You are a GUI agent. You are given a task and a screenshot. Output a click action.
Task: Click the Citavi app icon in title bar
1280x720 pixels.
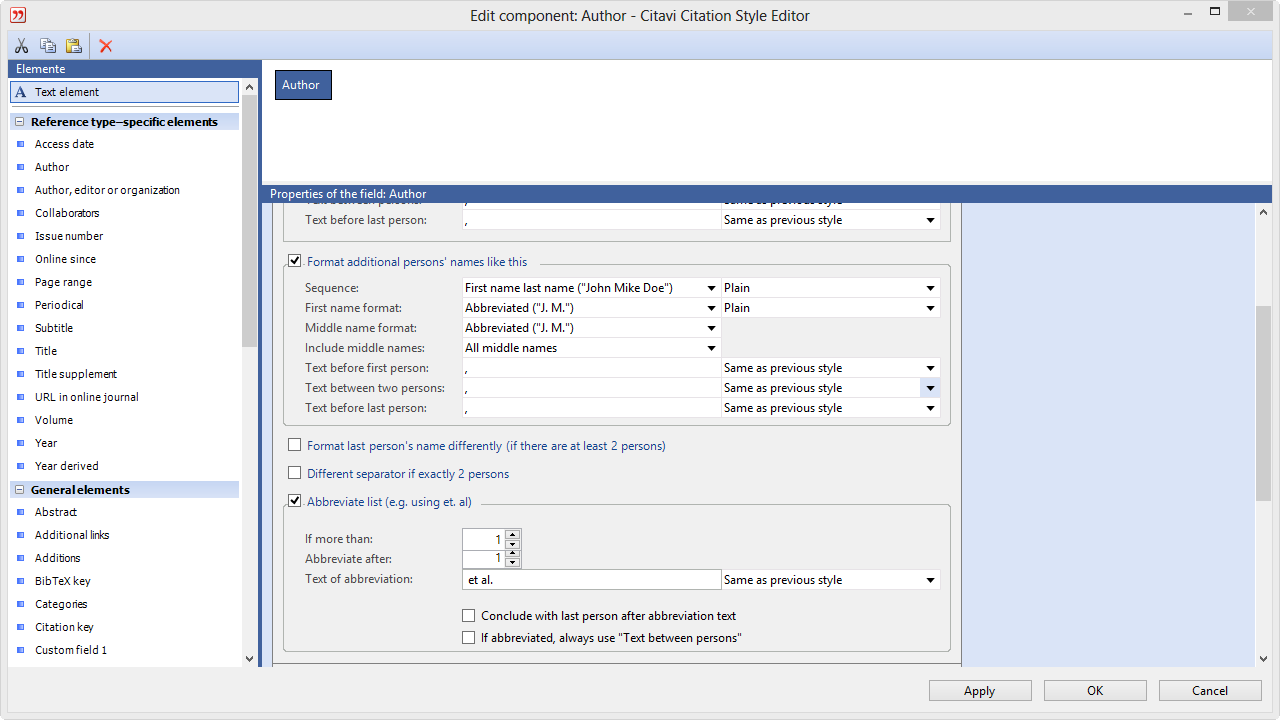pos(18,15)
